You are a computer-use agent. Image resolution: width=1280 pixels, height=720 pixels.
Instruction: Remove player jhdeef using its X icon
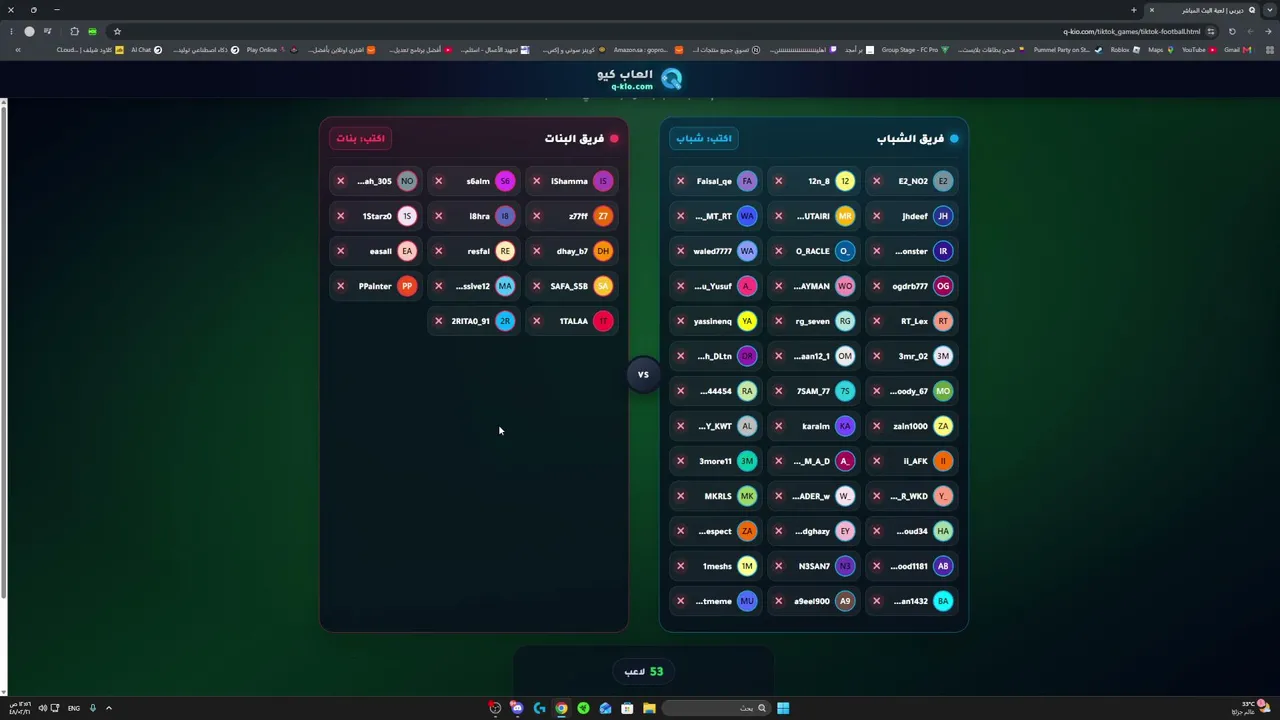point(876,216)
